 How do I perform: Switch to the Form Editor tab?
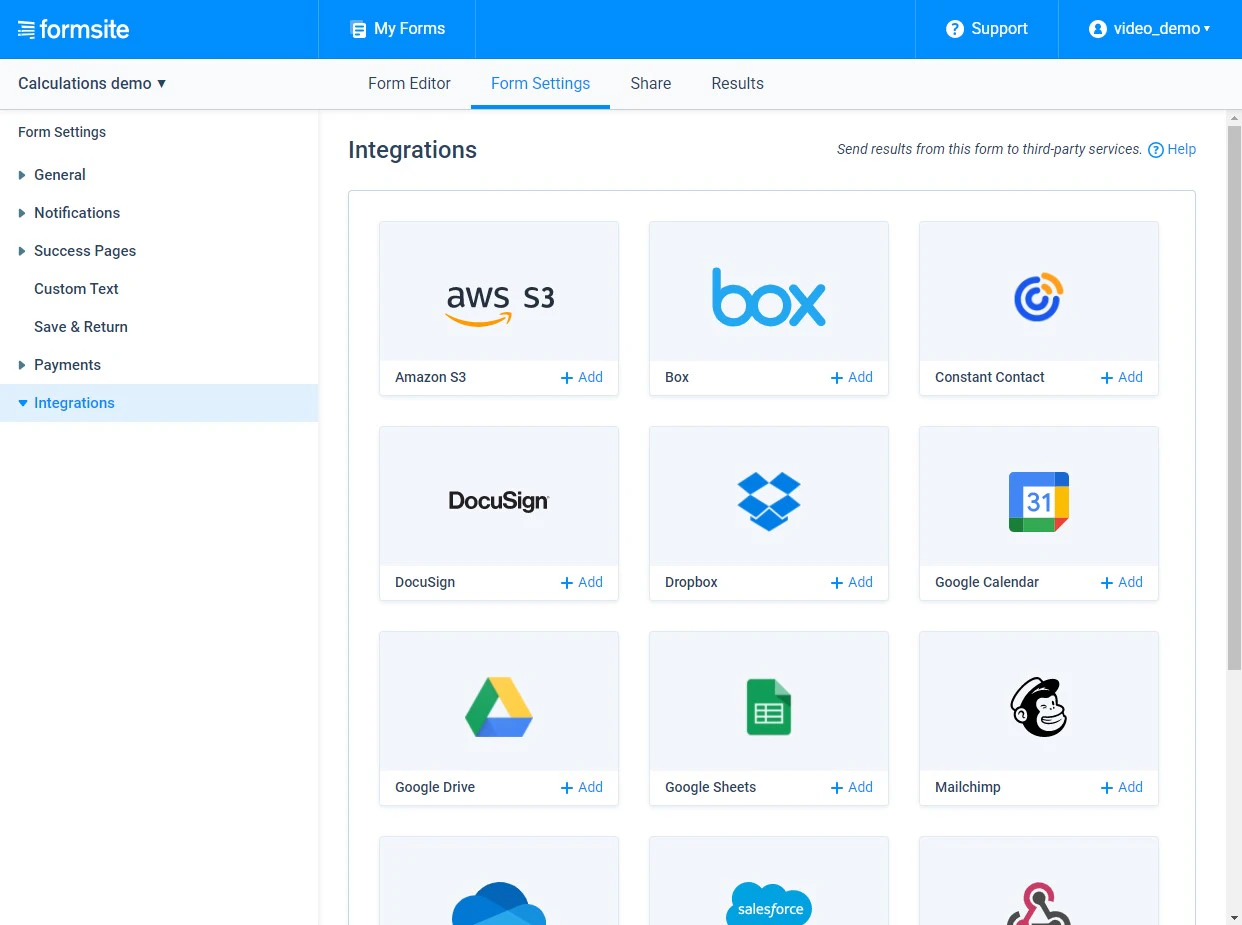pyautogui.click(x=409, y=84)
